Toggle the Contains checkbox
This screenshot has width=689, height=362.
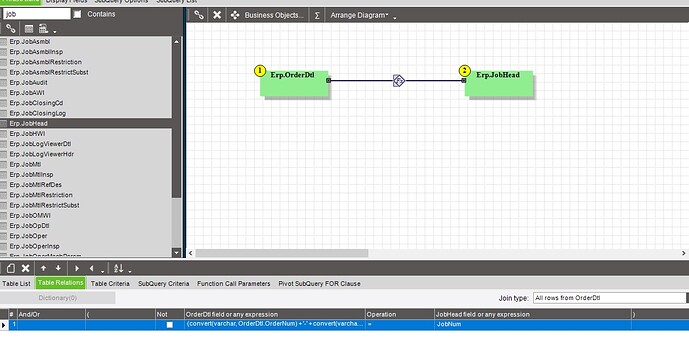point(77,14)
